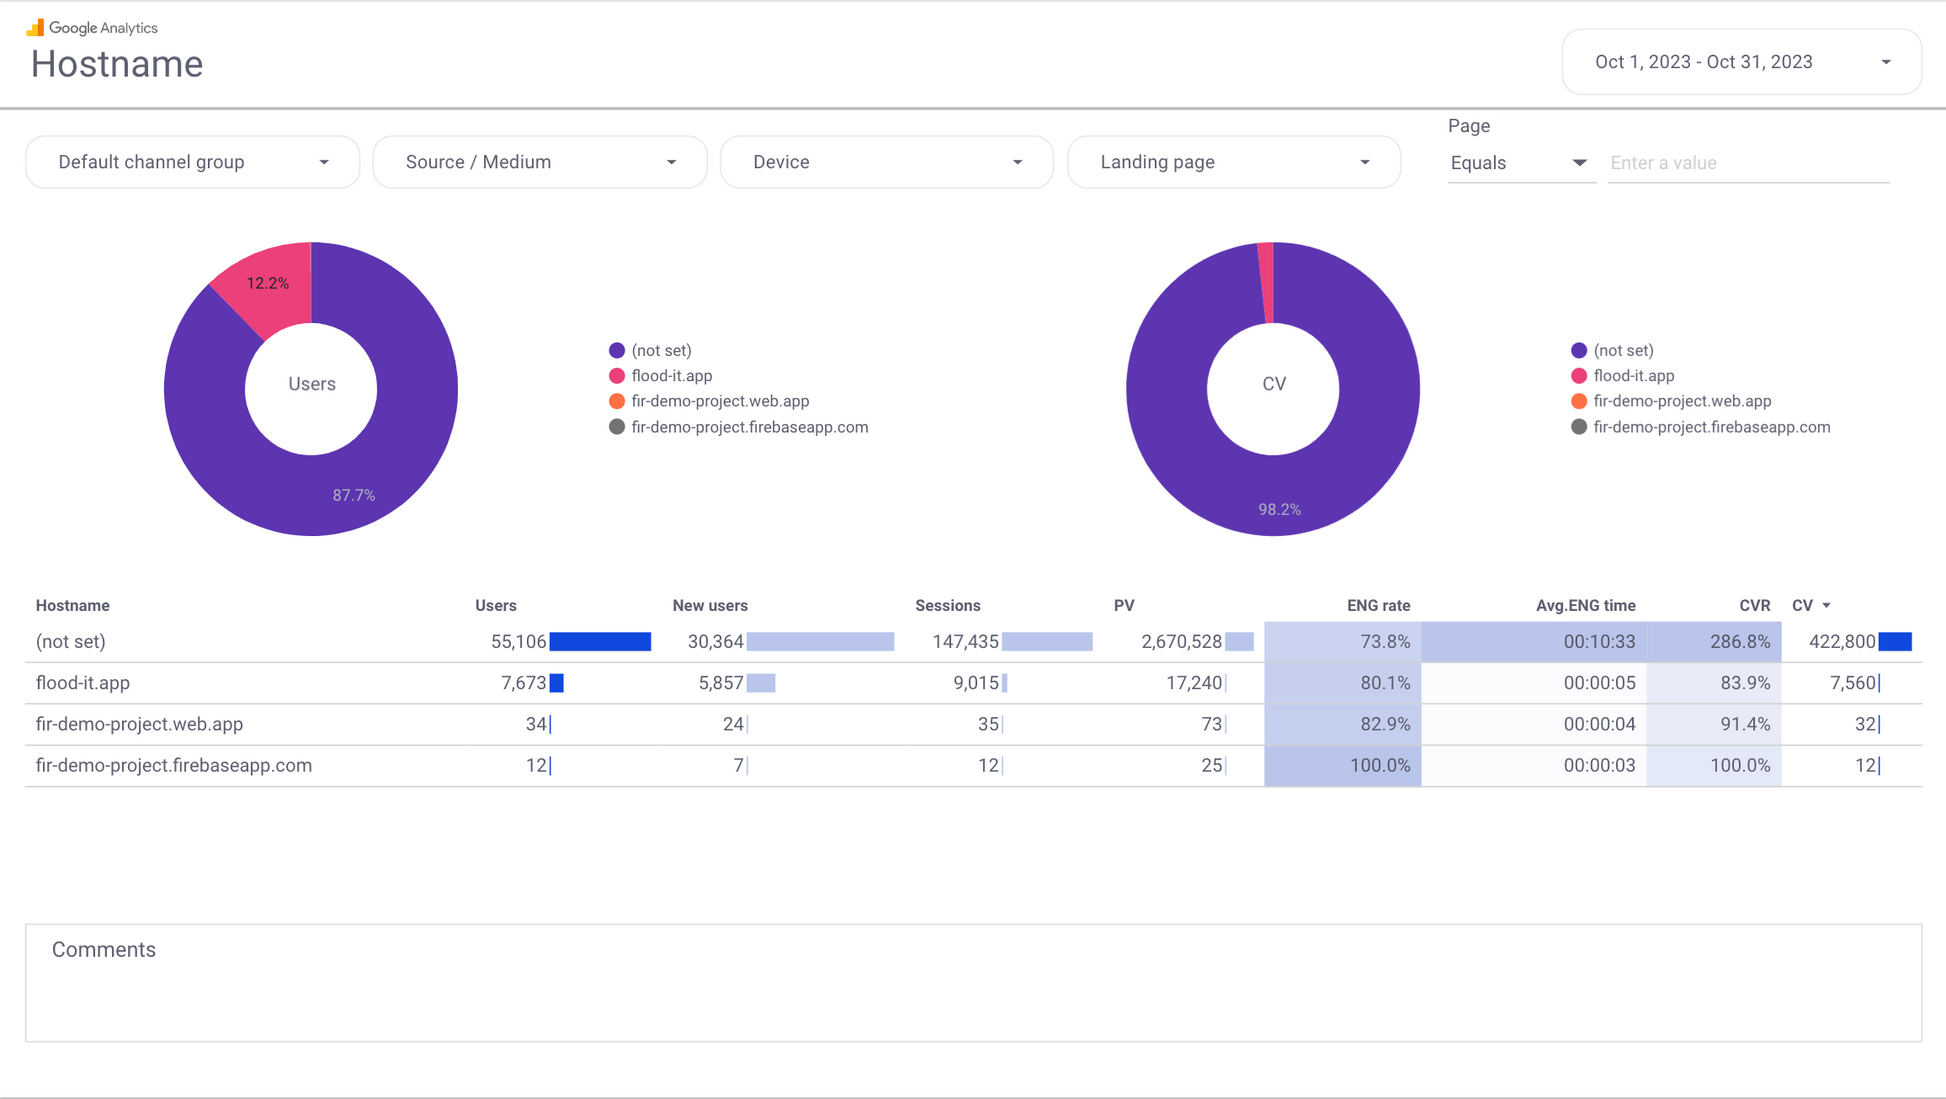This screenshot has width=1946, height=1099.
Task: Click the CV column sort arrow icon
Action: [1826, 606]
